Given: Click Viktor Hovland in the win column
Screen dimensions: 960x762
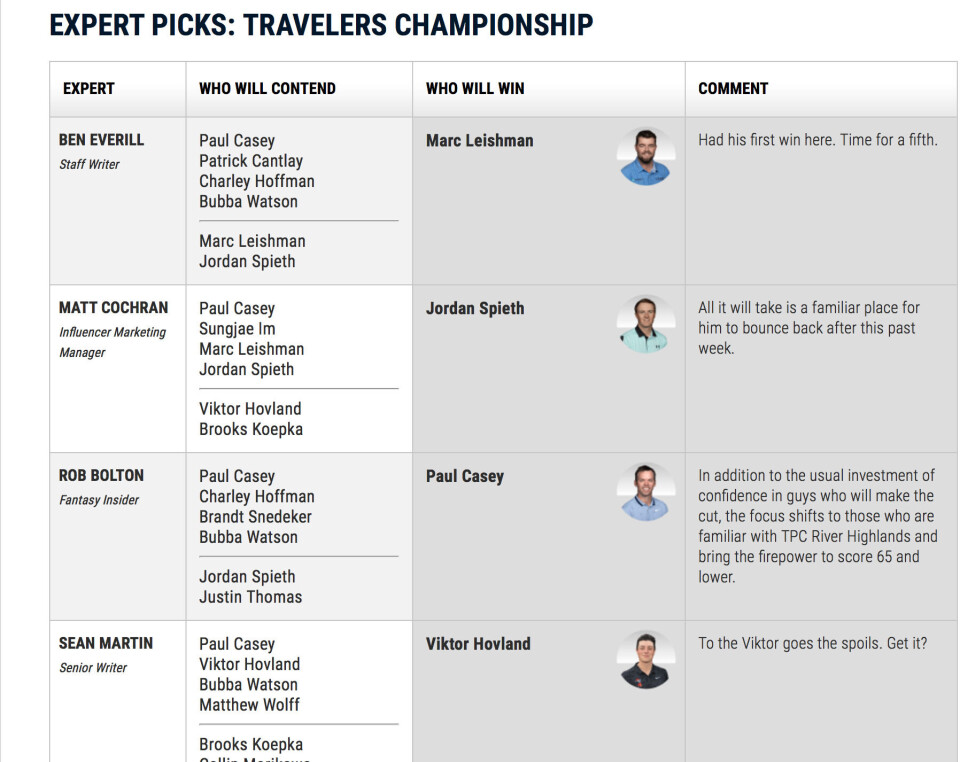Looking at the screenshot, I should (478, 644).
